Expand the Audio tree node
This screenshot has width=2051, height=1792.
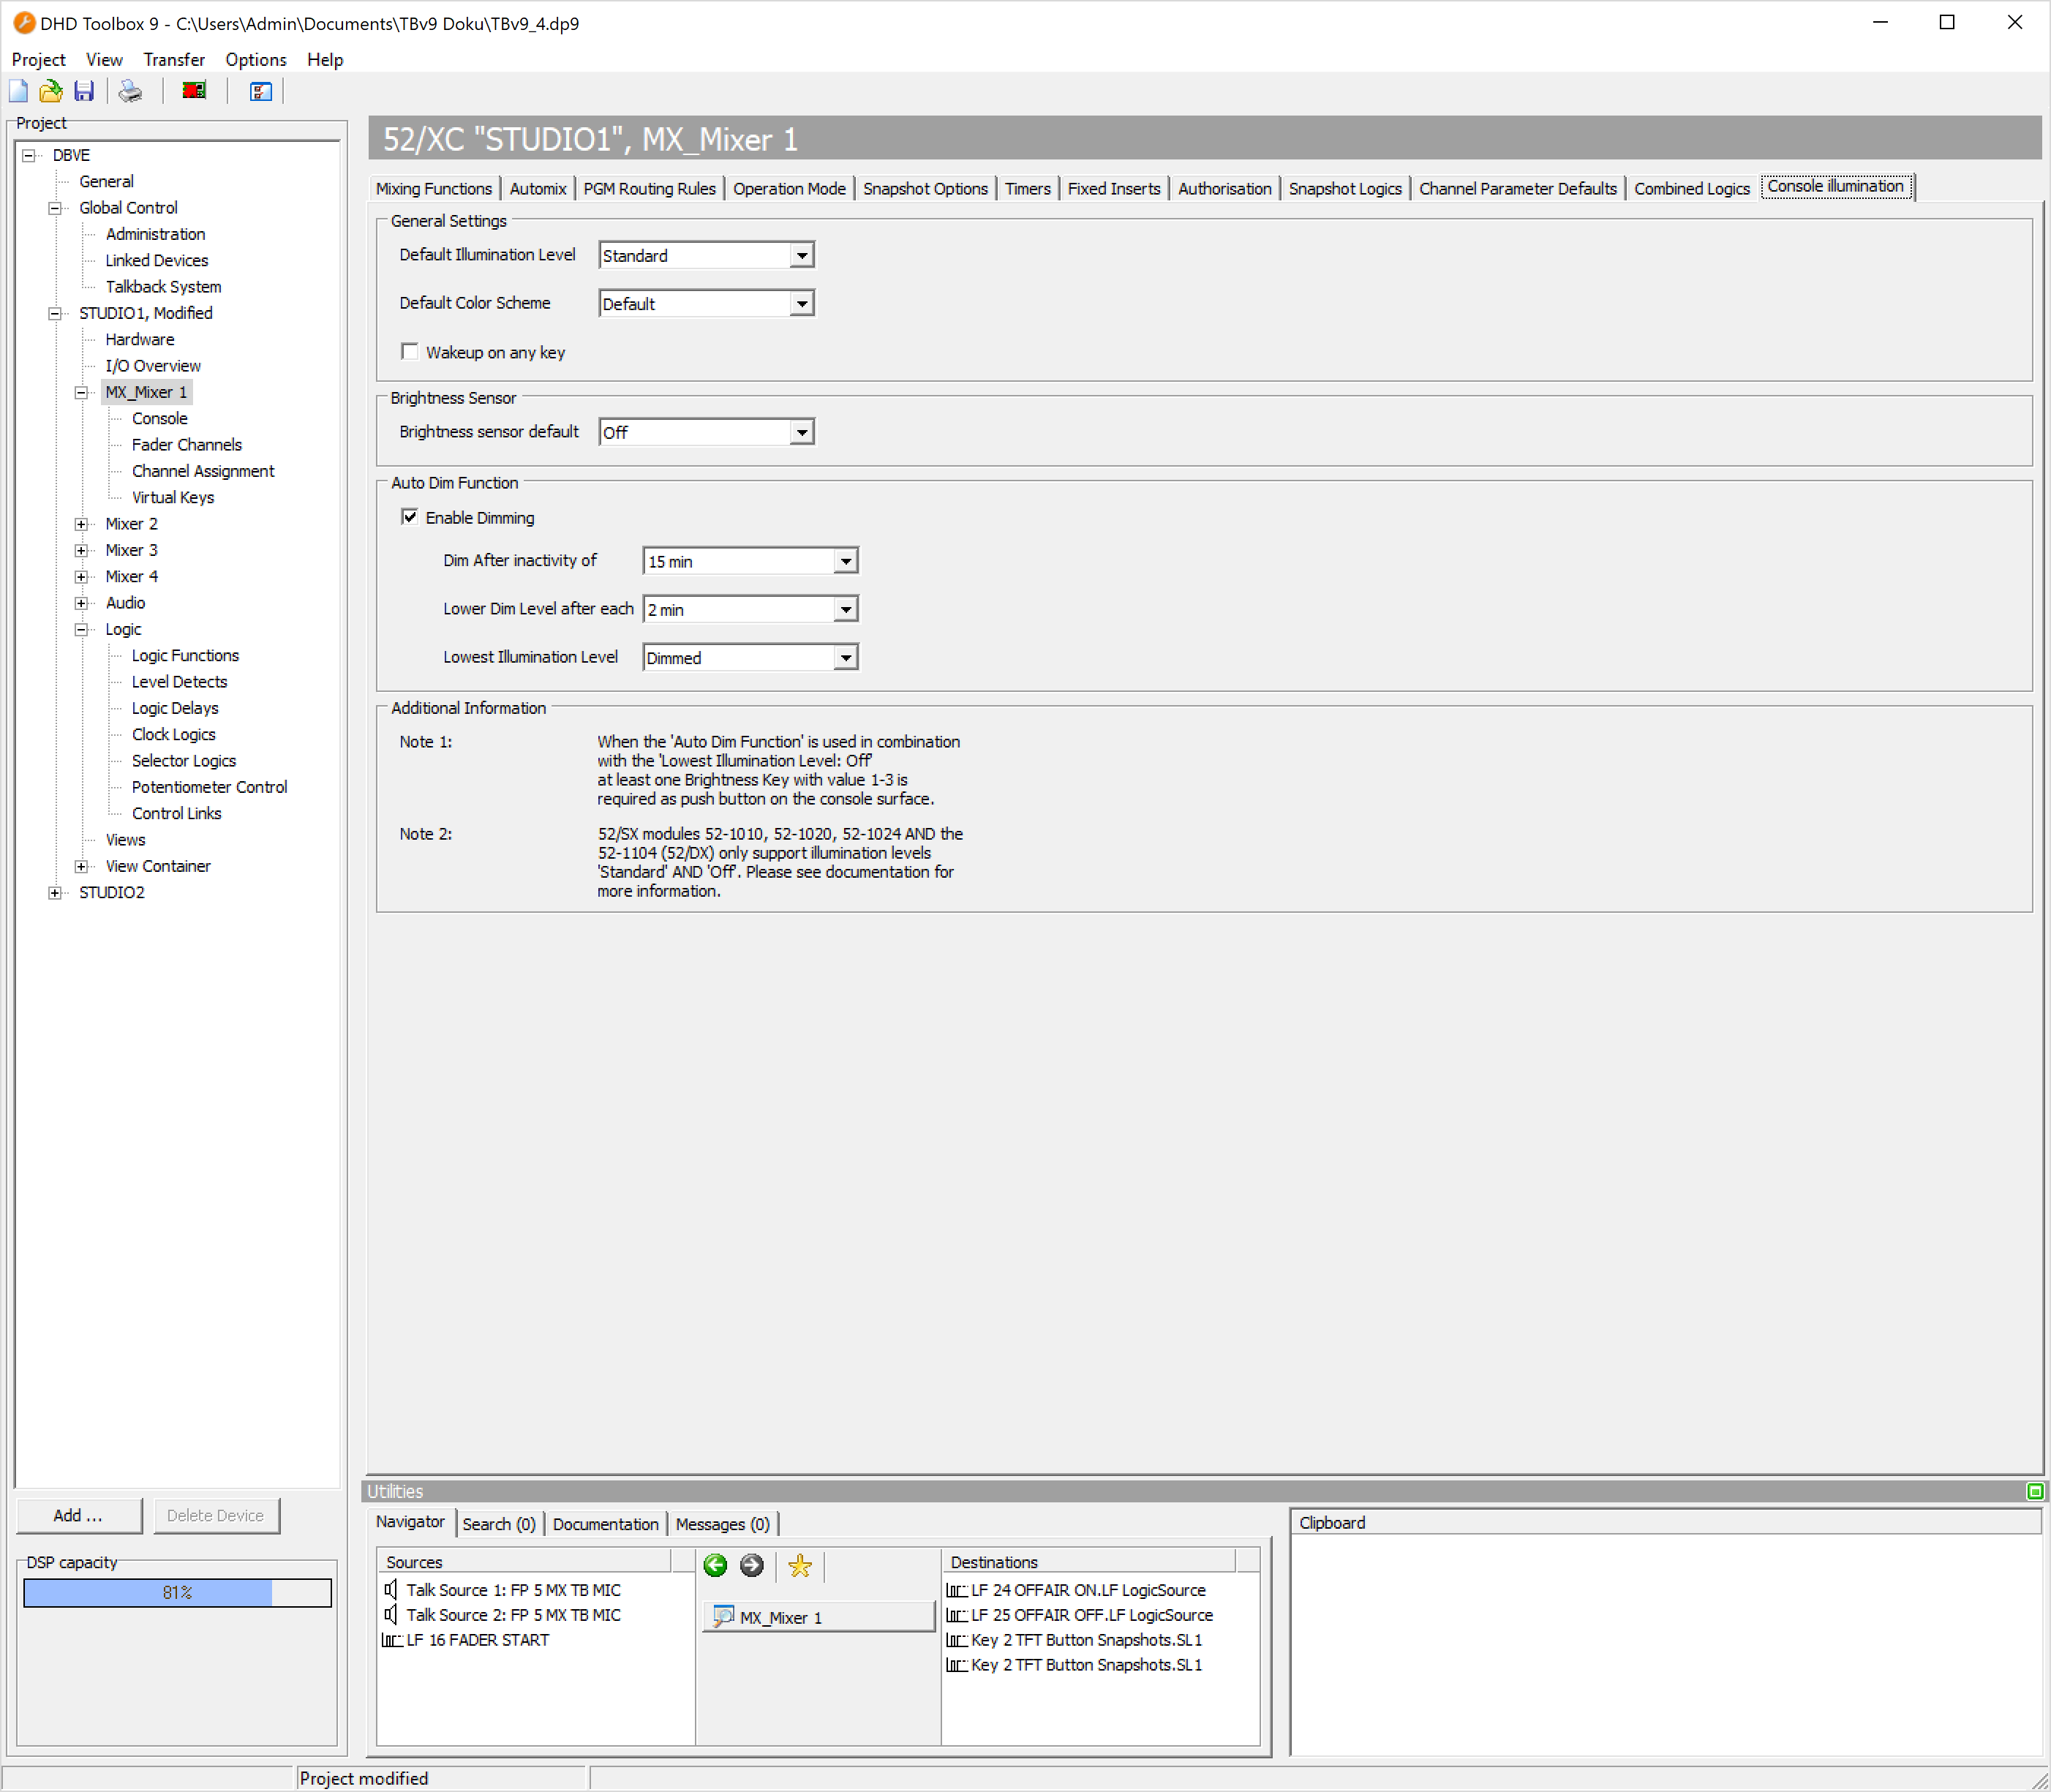[x=82, y=603]
